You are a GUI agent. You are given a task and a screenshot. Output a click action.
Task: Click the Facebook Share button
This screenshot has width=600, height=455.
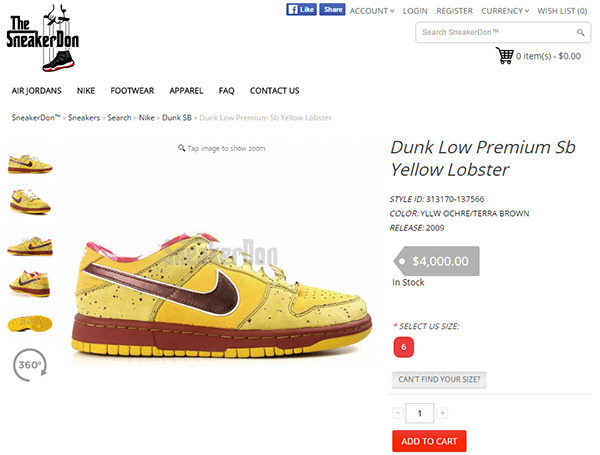coord(332,10)
